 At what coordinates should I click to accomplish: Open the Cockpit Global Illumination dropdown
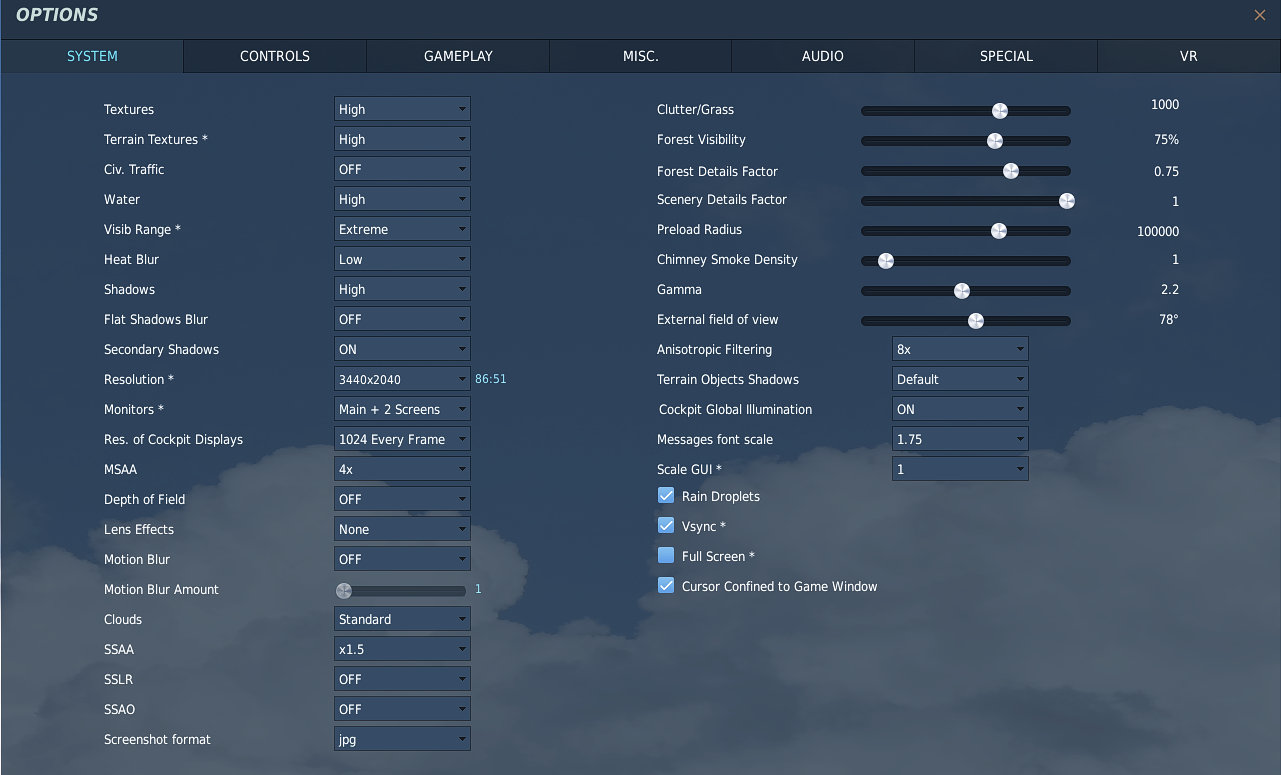[x=960, y=409]
